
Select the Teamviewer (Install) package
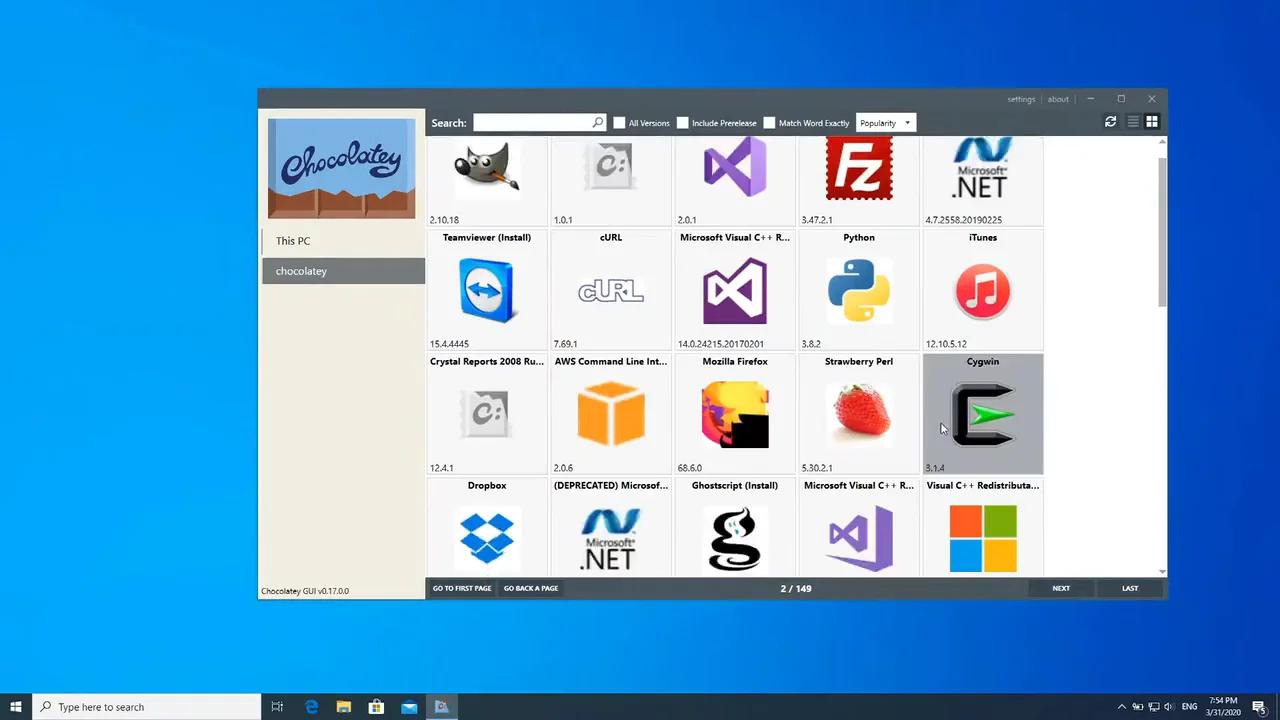(486, 290)
